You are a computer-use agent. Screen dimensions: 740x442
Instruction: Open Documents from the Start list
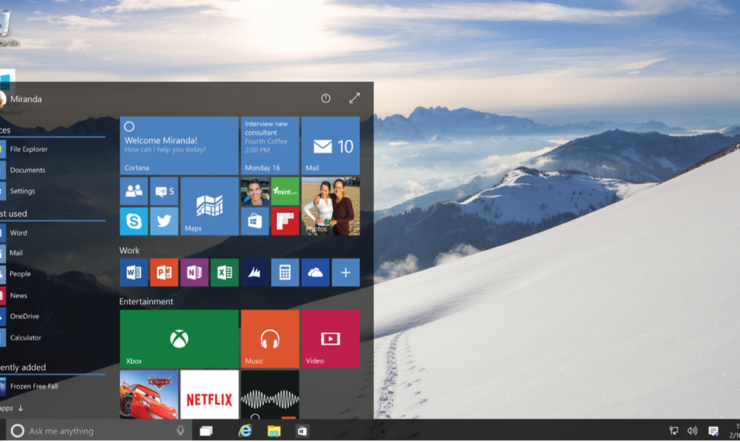tap(23, 170)
